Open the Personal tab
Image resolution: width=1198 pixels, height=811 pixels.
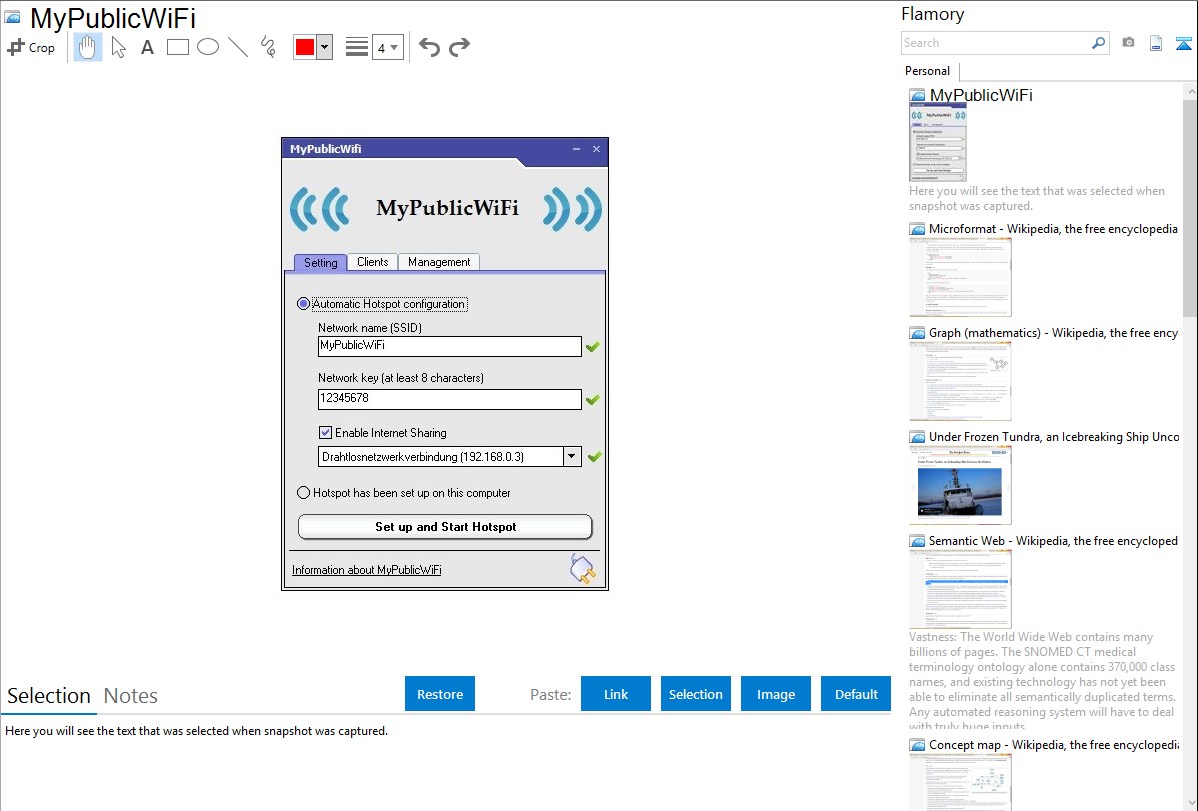[x=928, y=71]
